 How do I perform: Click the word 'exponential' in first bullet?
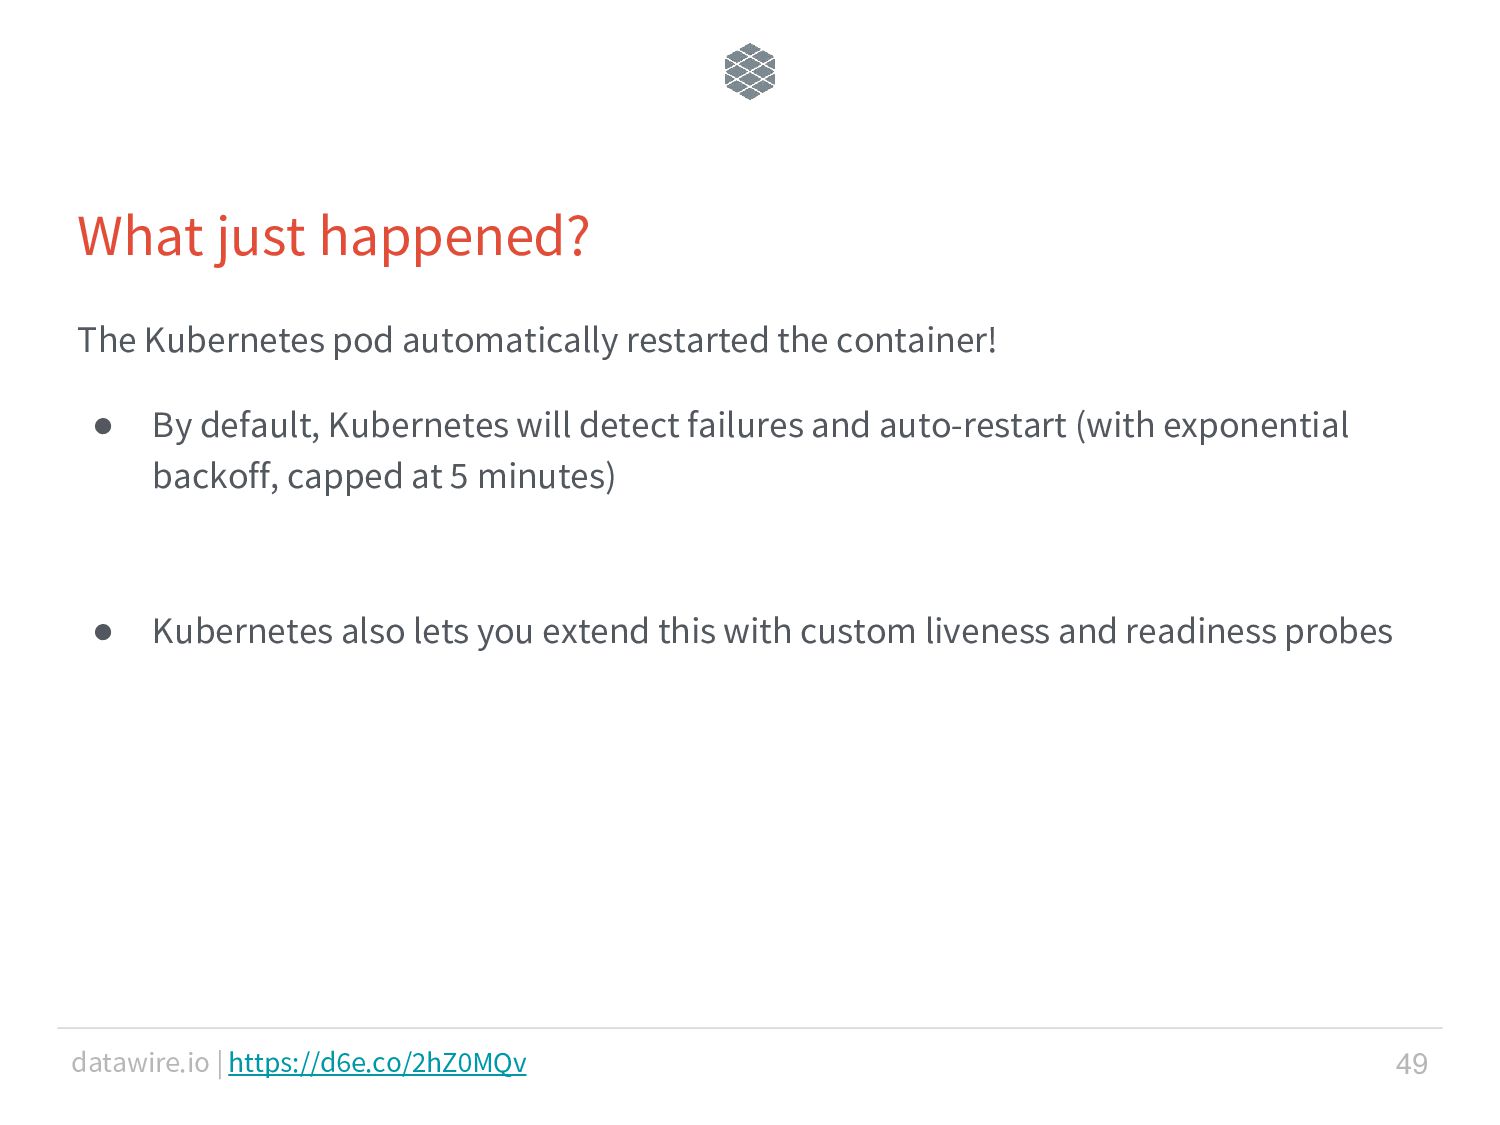(x=1256, y=427)
